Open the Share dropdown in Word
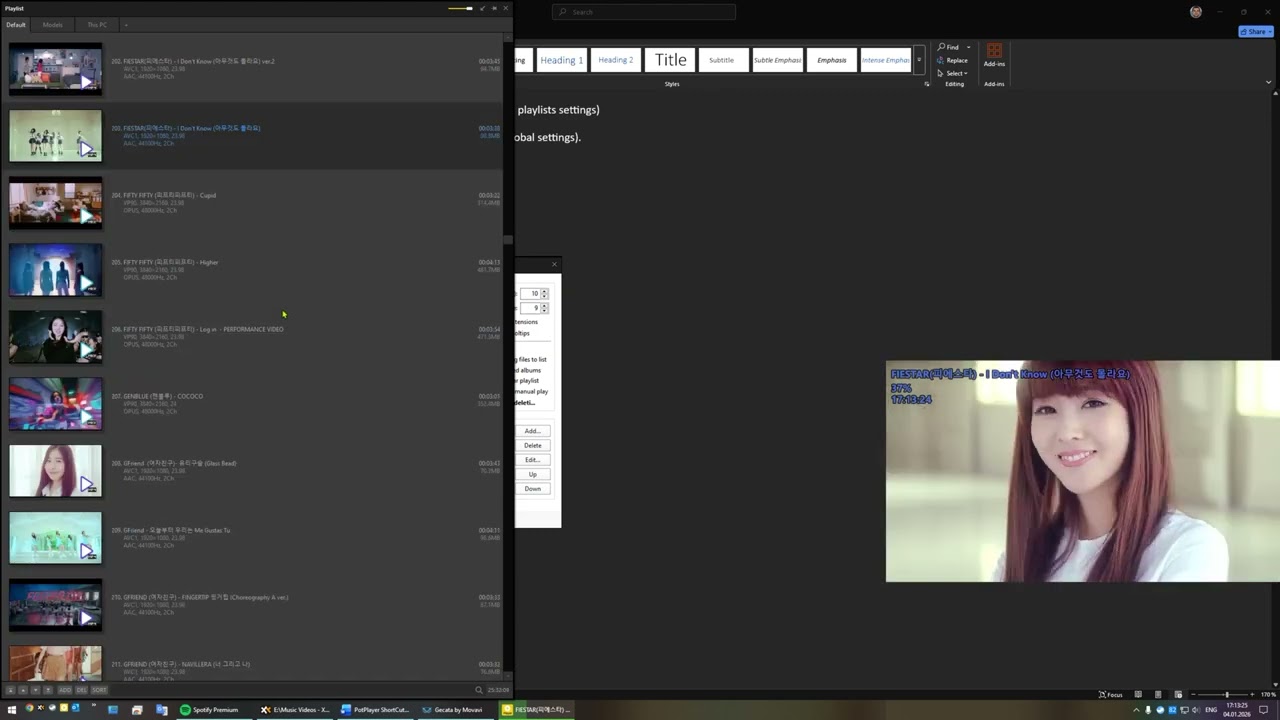The width and height of the screenshot is (1280, 720). coord(1255,32)
